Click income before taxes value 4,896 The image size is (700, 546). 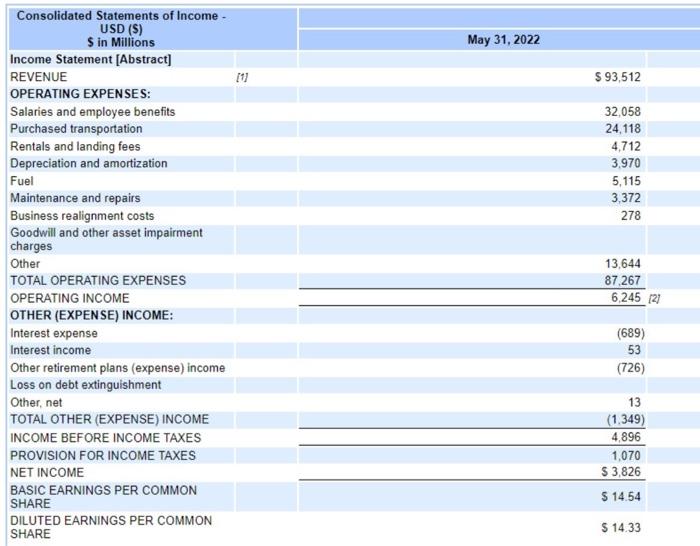626,437
